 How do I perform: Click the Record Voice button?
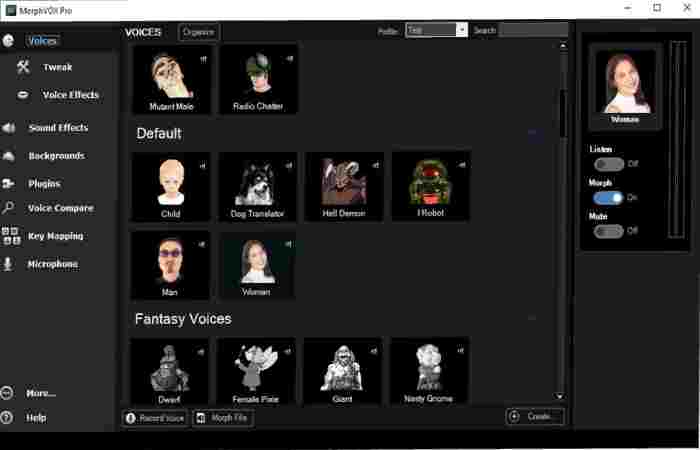click(x=155, y=418)
